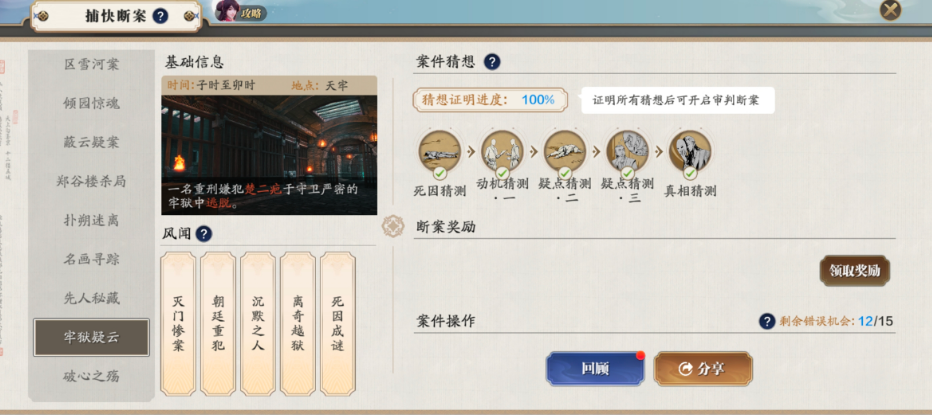932x415 pixels.
Task: Choose the 名画寻踪 case
Action: [92, 259]
